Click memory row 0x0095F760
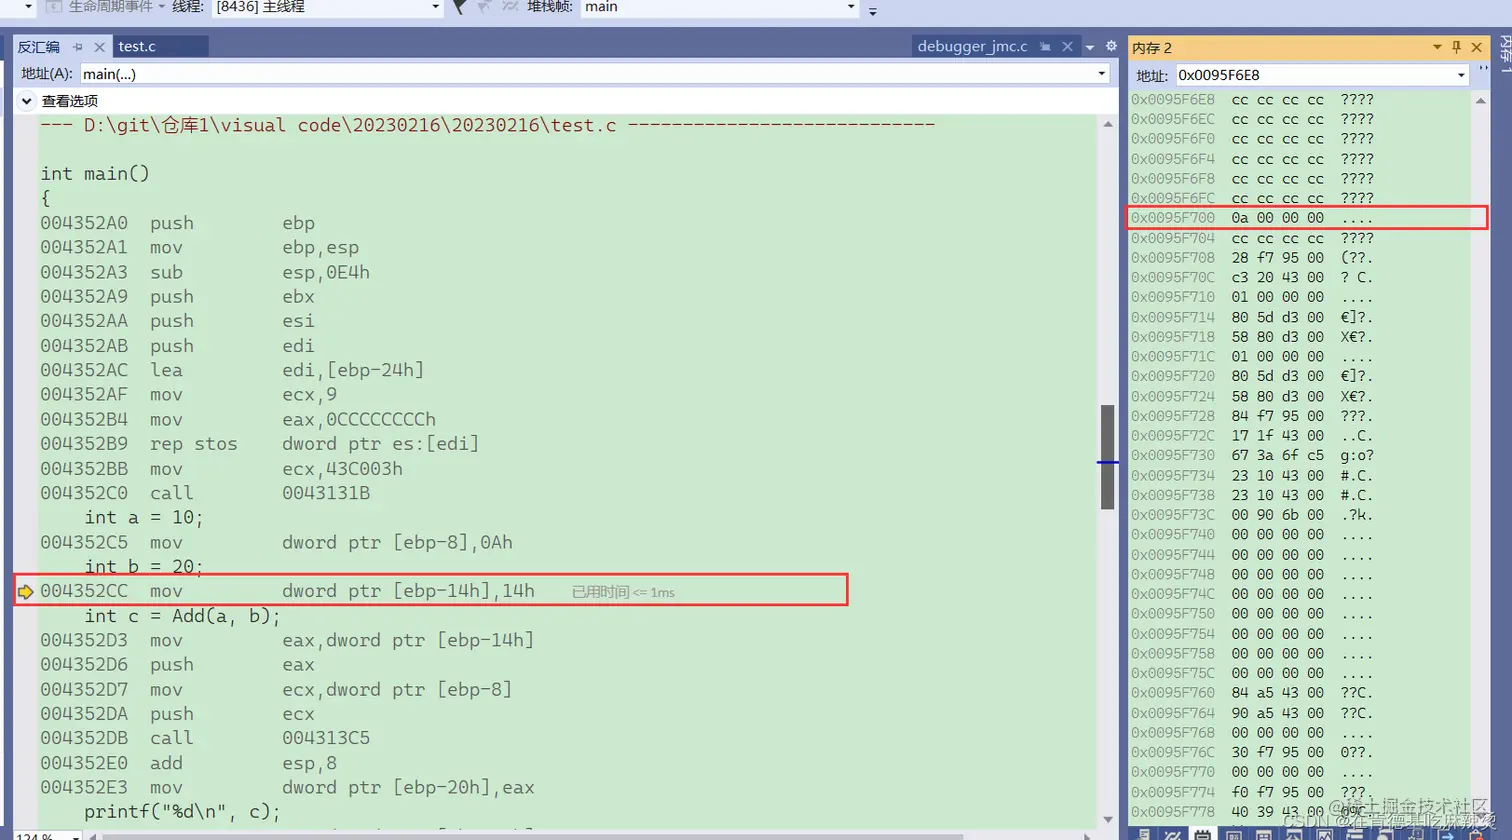1512x840 pixels. point(1252,693)
